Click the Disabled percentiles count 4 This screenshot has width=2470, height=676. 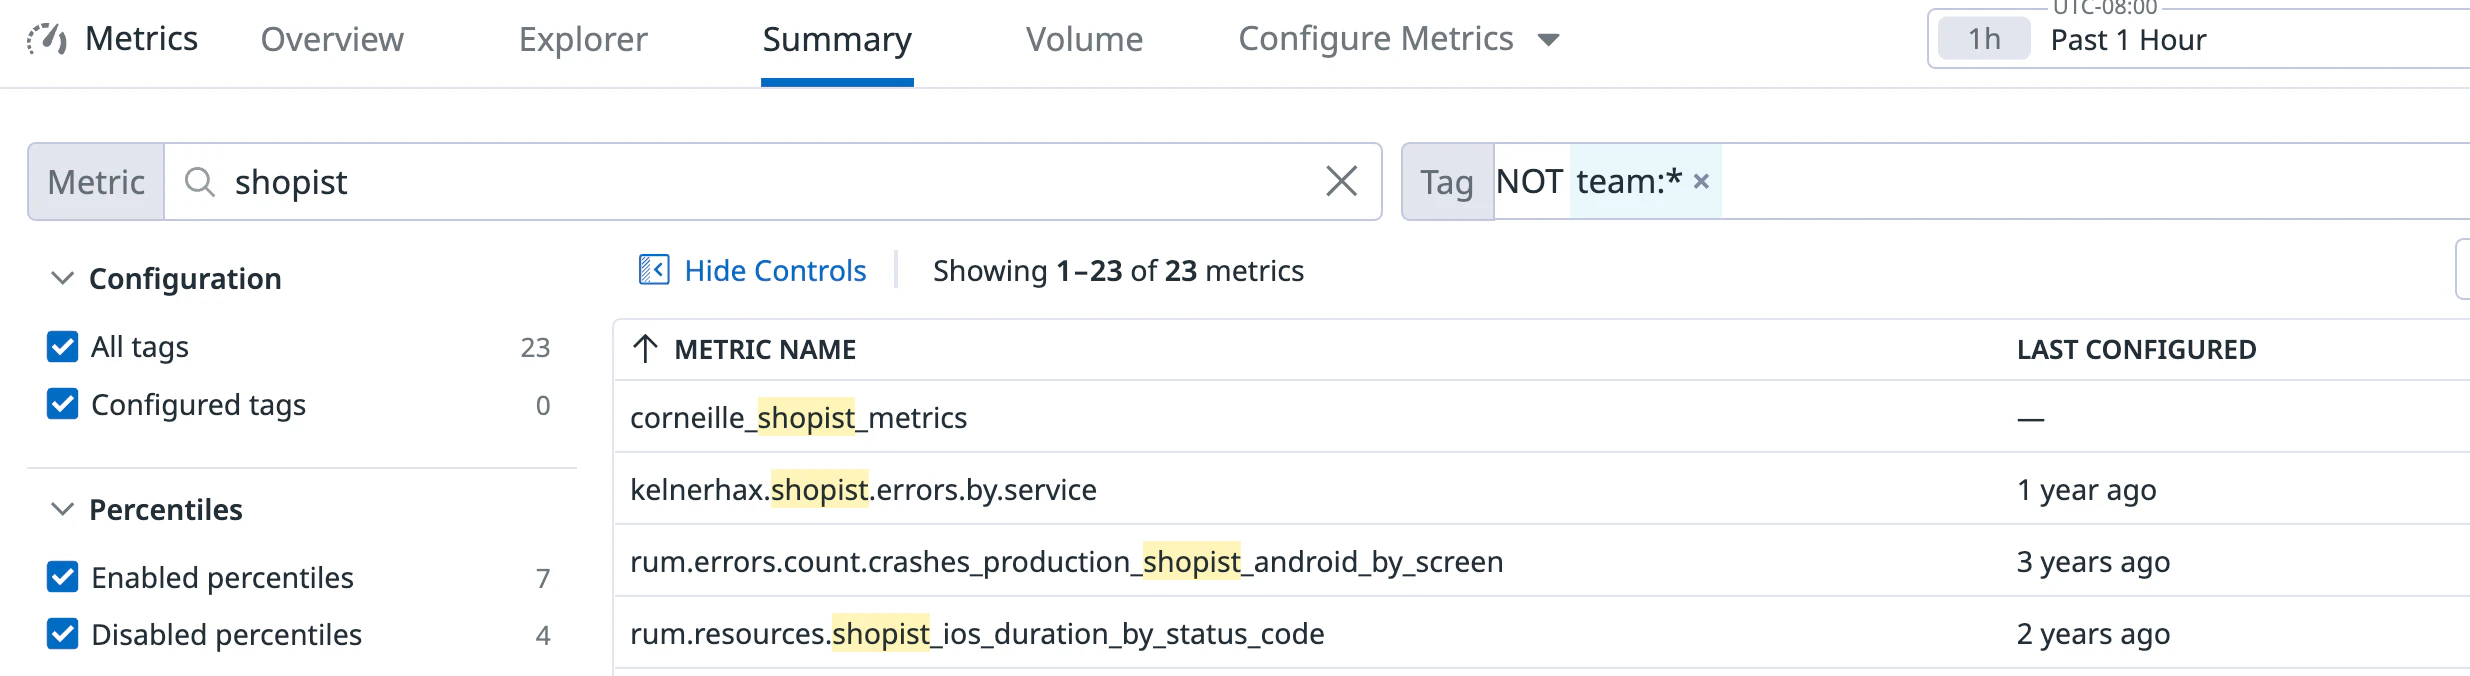(x=543, y=635)
